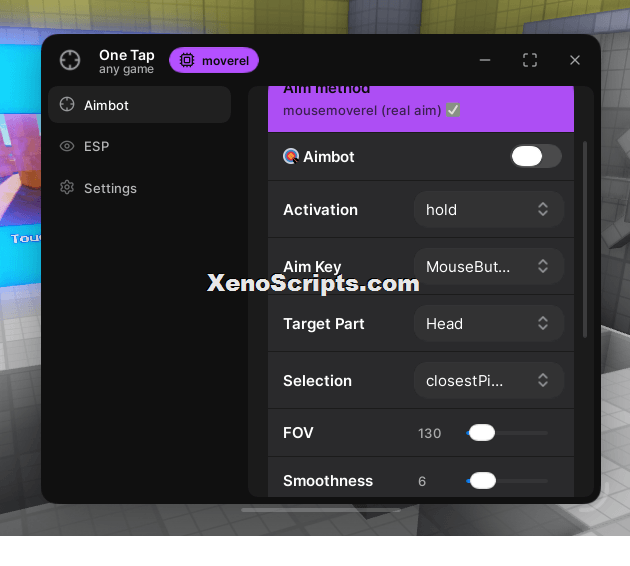Click the FOV value 130
Viewport: 630px width, 566px height.
430,433
